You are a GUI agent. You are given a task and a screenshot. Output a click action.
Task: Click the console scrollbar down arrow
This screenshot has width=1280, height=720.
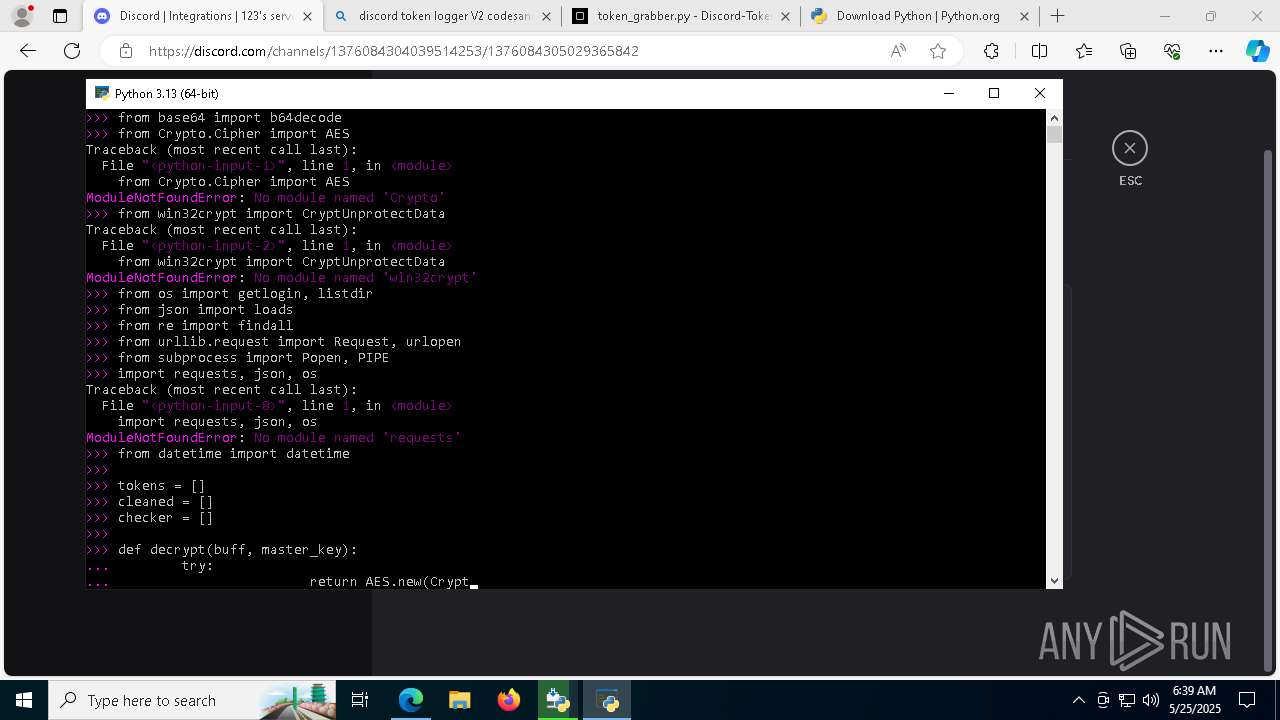(1054, 580)
